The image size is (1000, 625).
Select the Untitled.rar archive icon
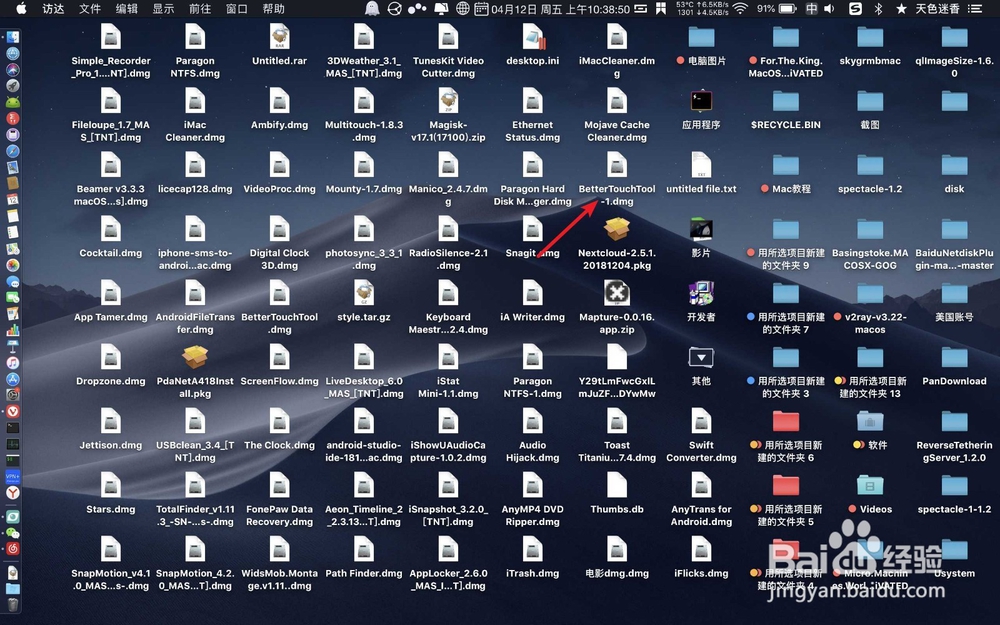pyautogui.click(x=279, y=37)
